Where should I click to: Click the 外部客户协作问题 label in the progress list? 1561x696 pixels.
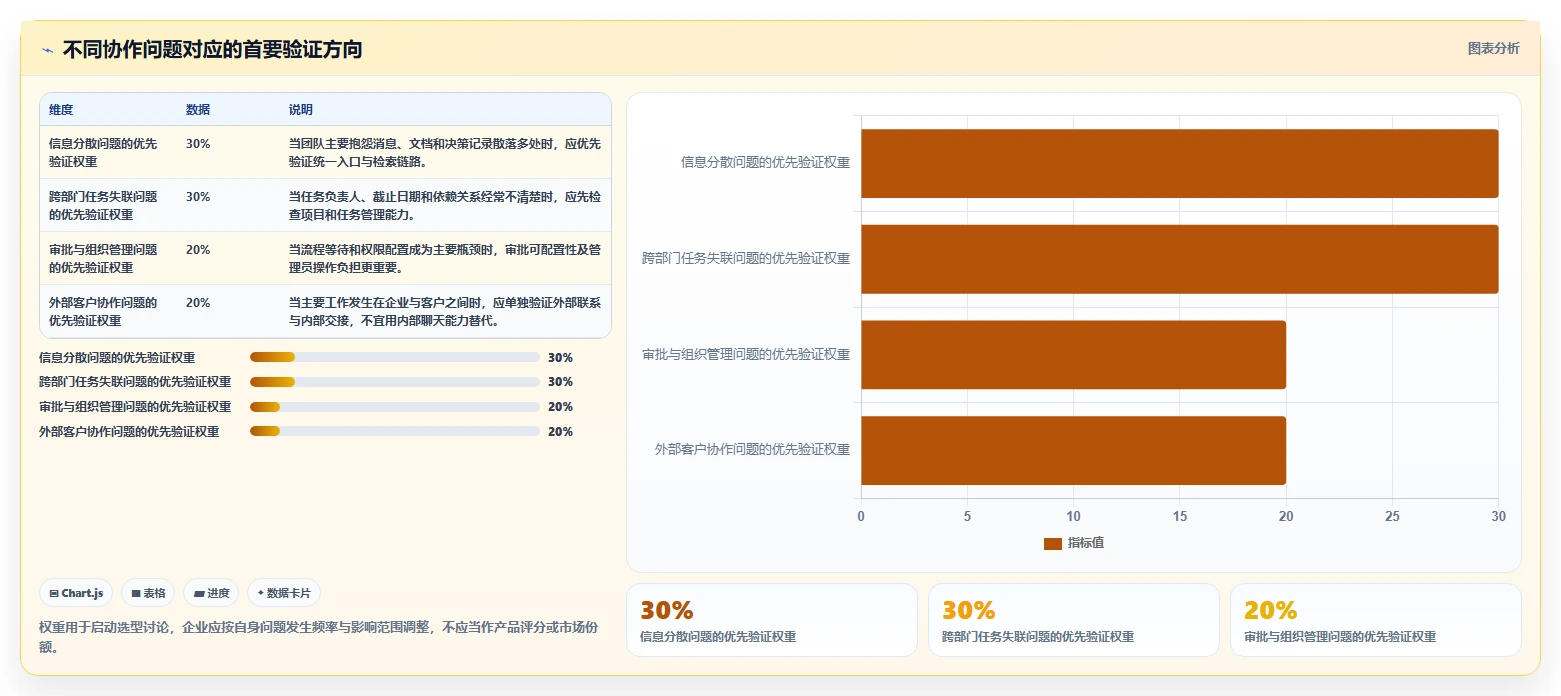point(129,432)
